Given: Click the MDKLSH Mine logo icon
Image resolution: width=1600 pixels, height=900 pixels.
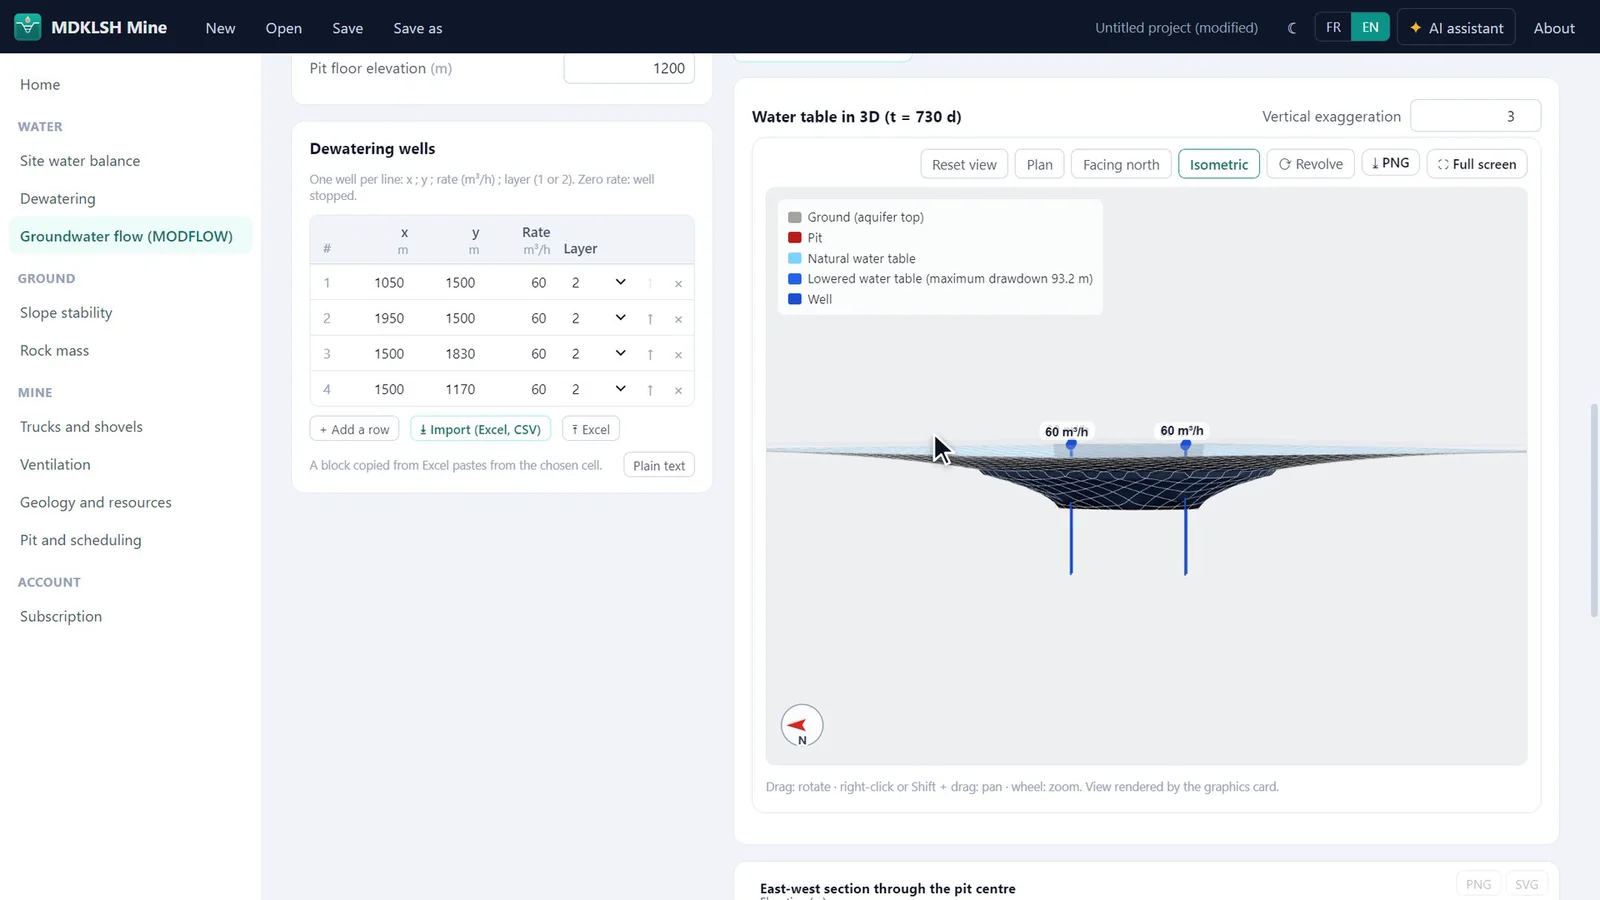Looking at the screenshot, I should point(28,27).
